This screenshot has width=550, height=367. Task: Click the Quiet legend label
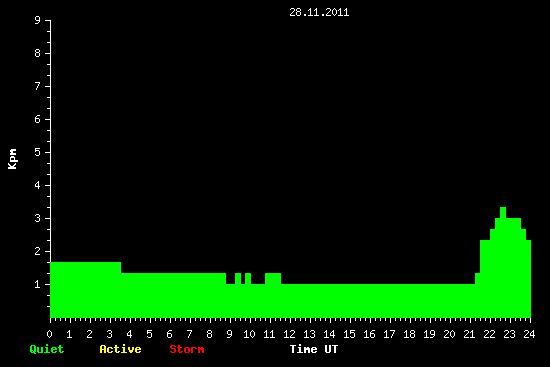(47, 349)
